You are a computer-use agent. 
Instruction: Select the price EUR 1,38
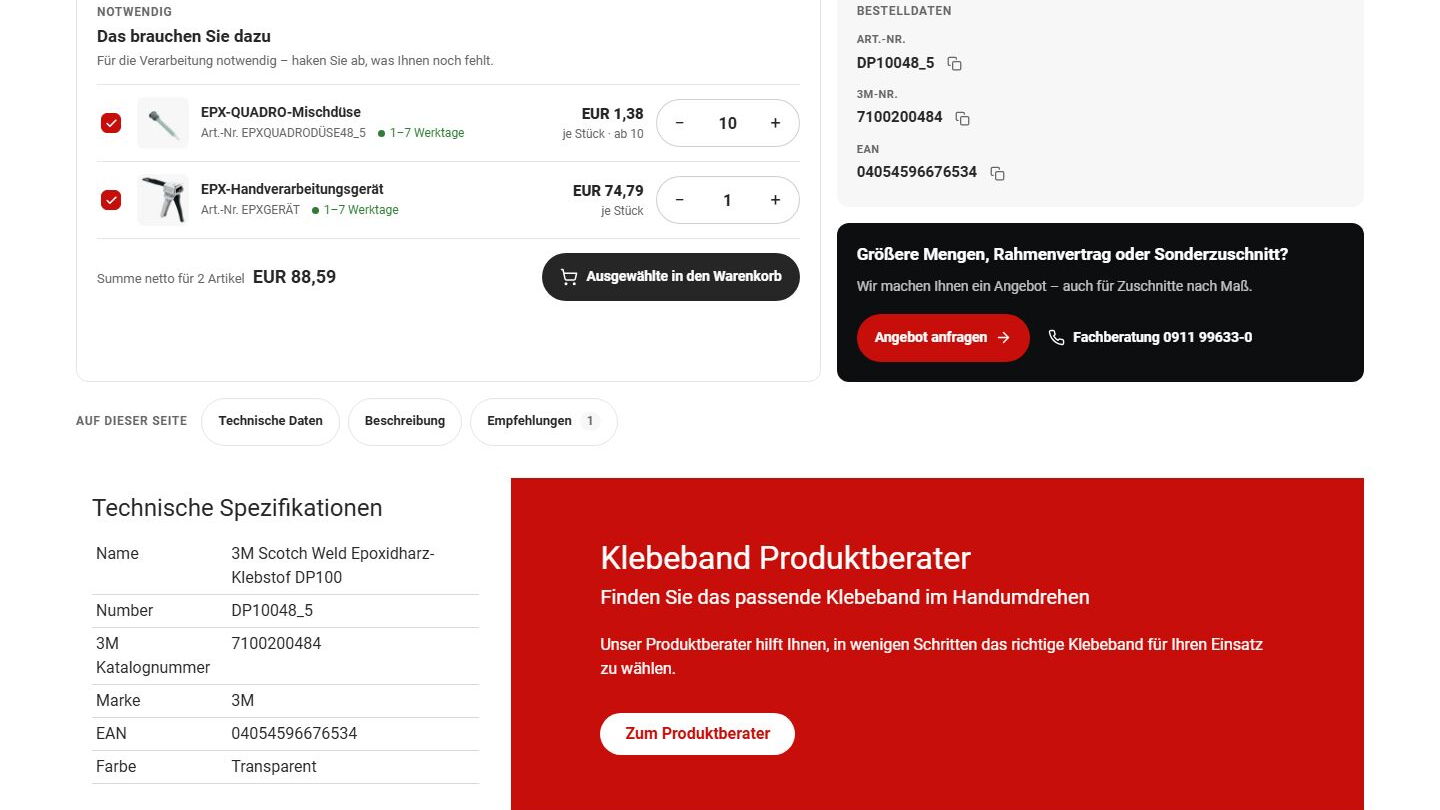[613, 114]
